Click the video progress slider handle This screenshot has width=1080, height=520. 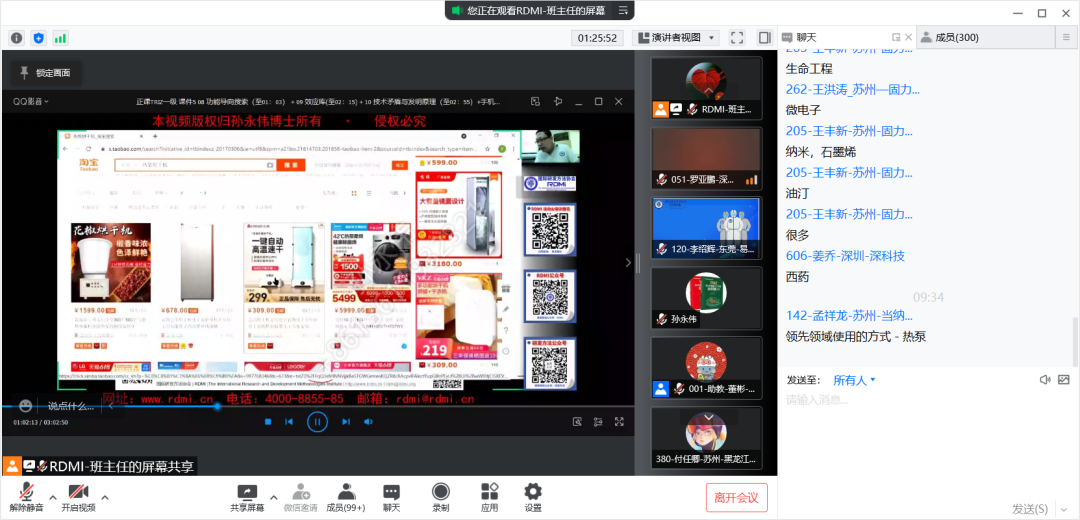pyautogui.click(x=217, y=406)
